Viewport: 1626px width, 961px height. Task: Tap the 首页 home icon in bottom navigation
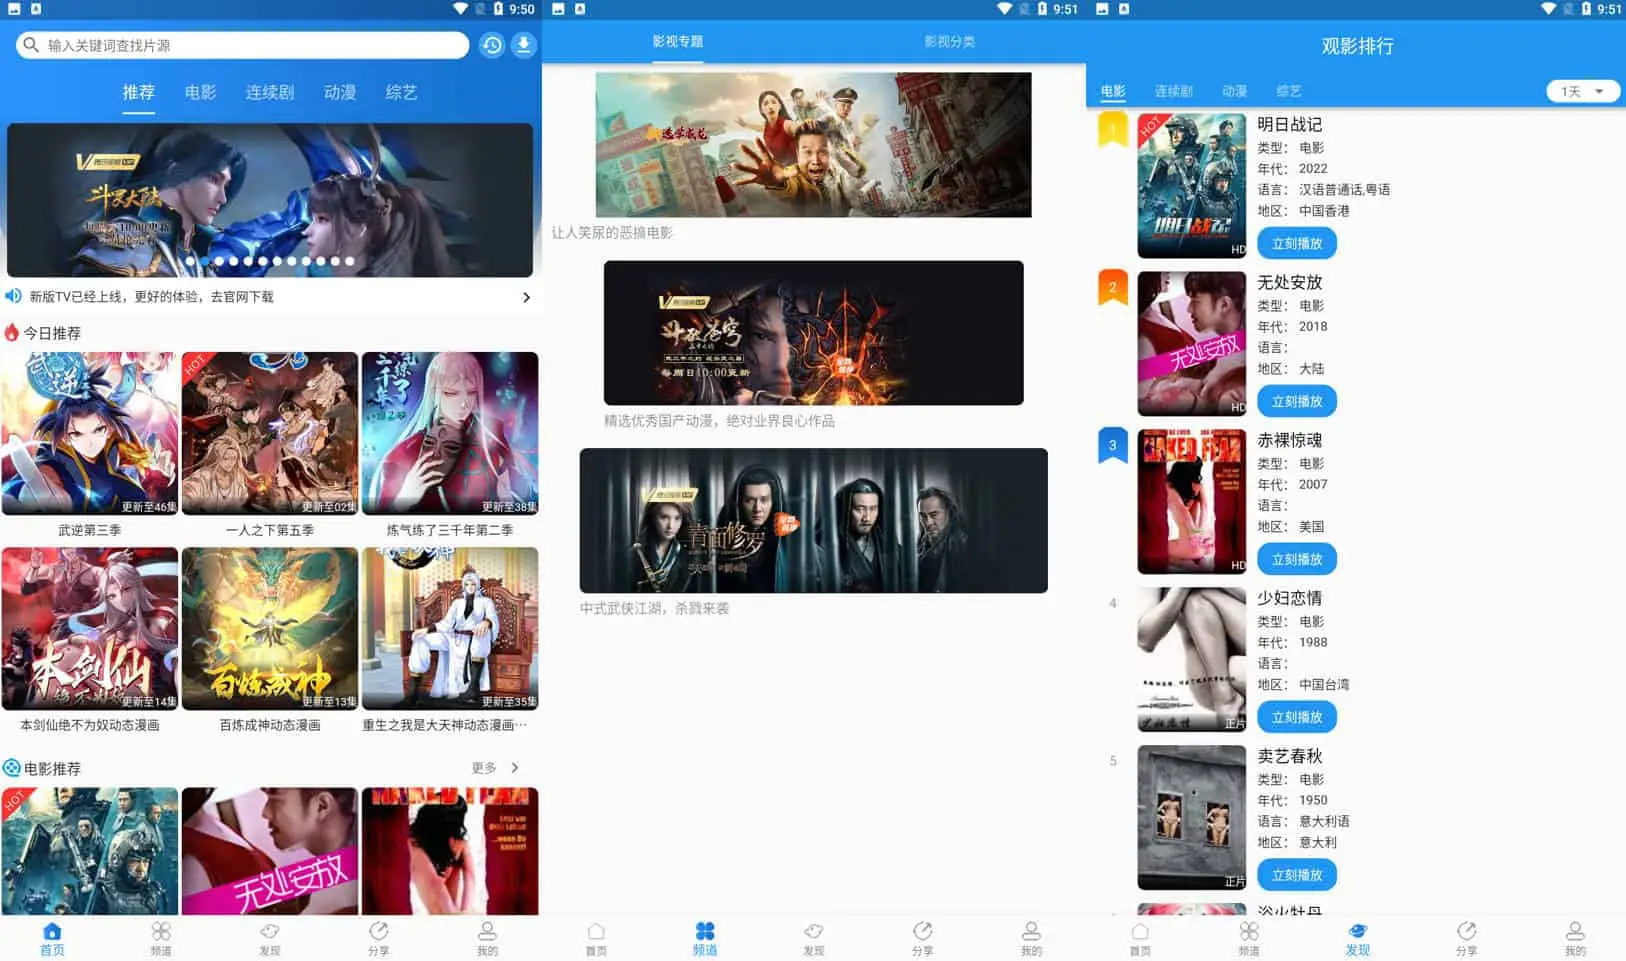click(51, 938)
